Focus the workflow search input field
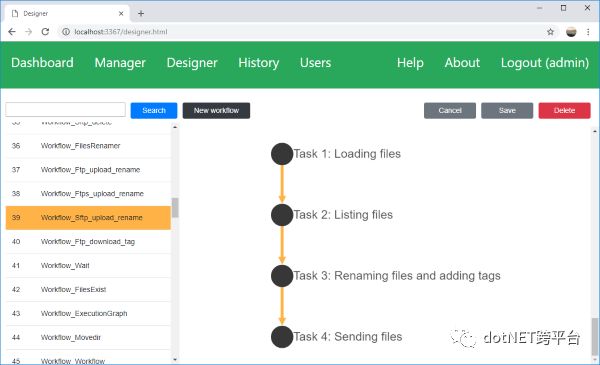The height and width of the screenshot is (365, 600). (65, 109)
